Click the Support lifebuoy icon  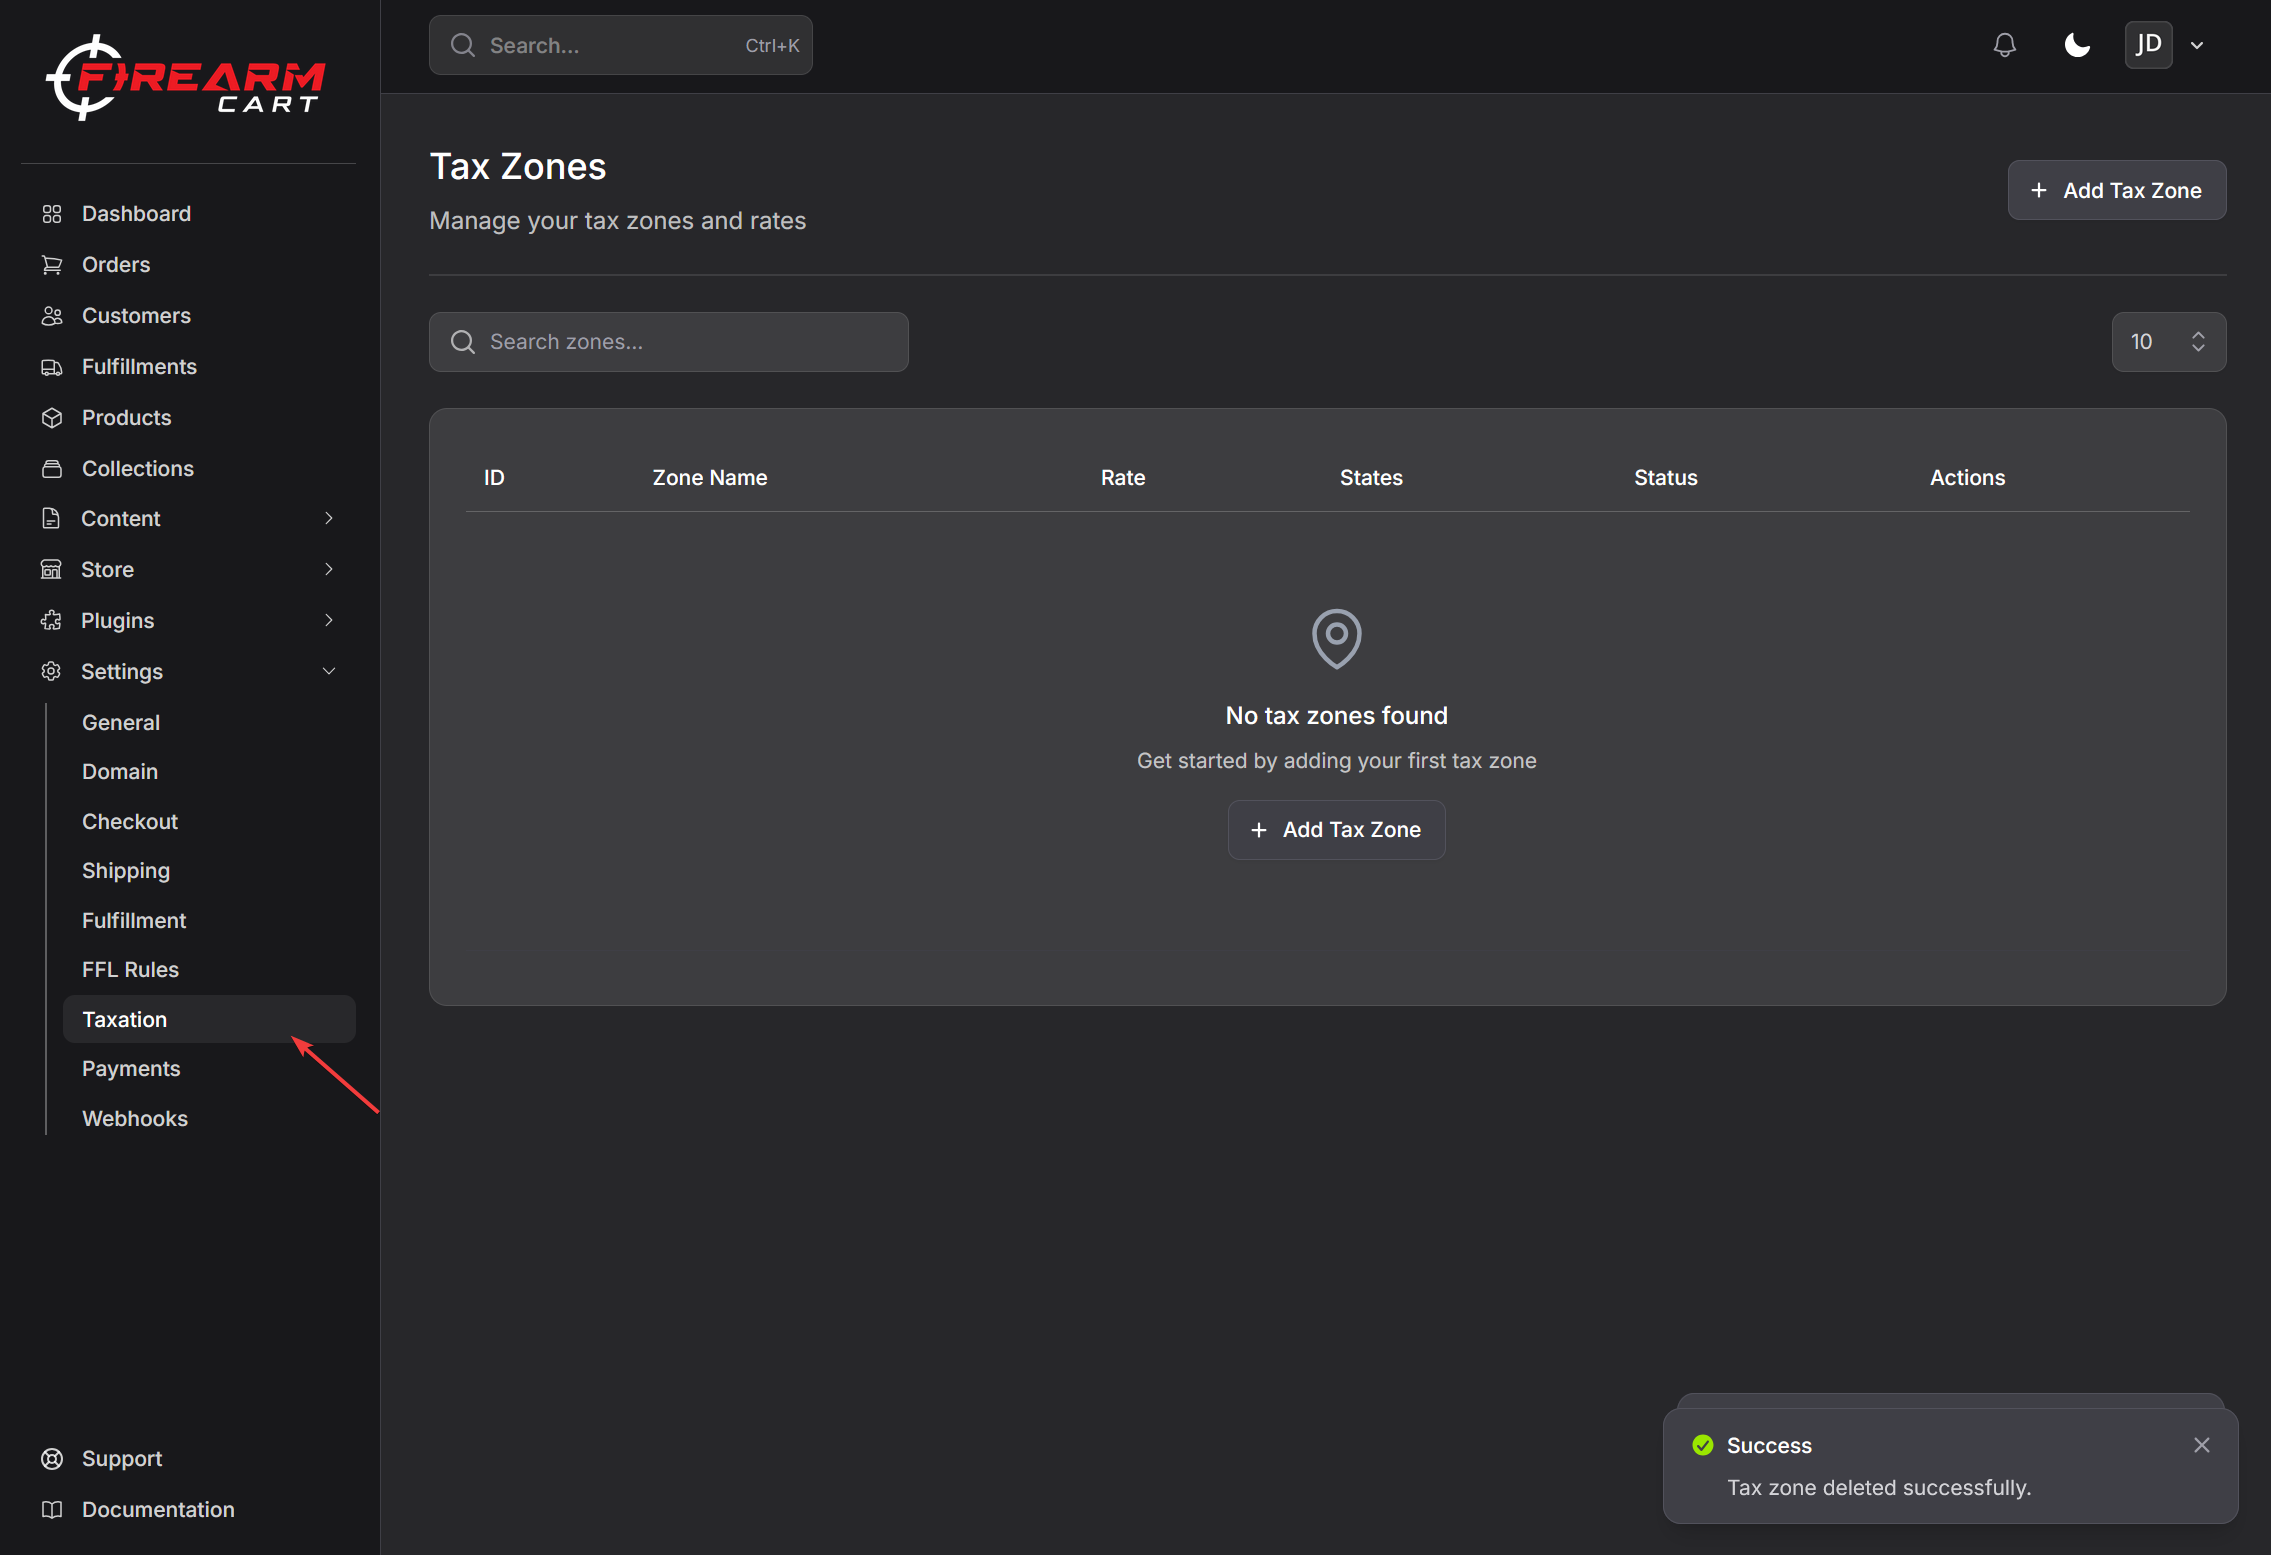52,1459
